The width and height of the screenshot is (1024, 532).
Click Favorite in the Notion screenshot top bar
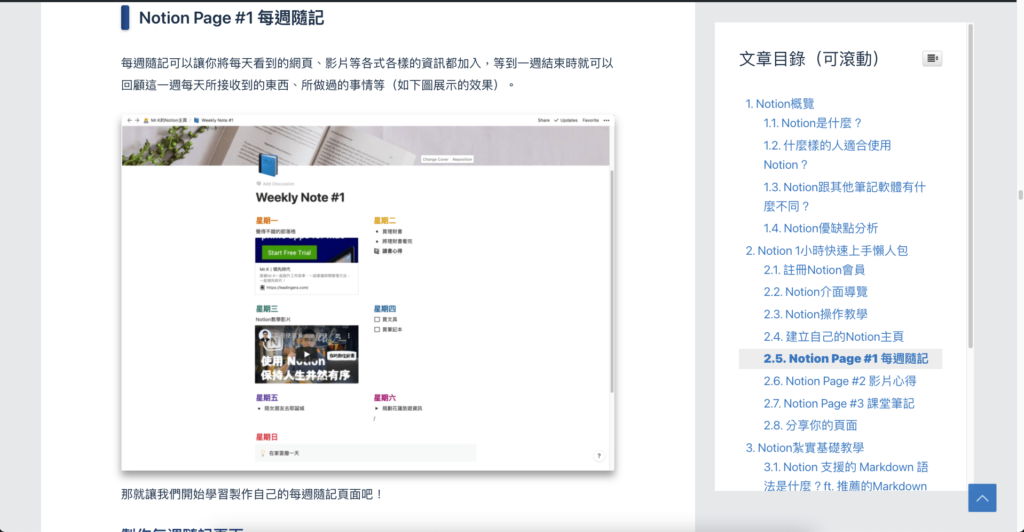(590, 120)
